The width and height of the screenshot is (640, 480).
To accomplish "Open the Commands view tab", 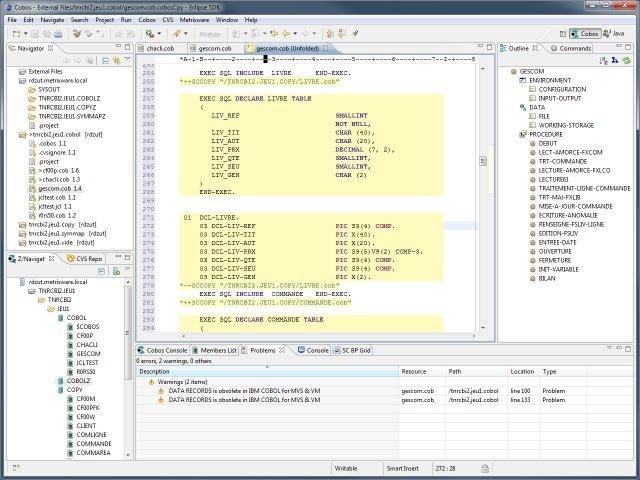I will coord(574,47).
